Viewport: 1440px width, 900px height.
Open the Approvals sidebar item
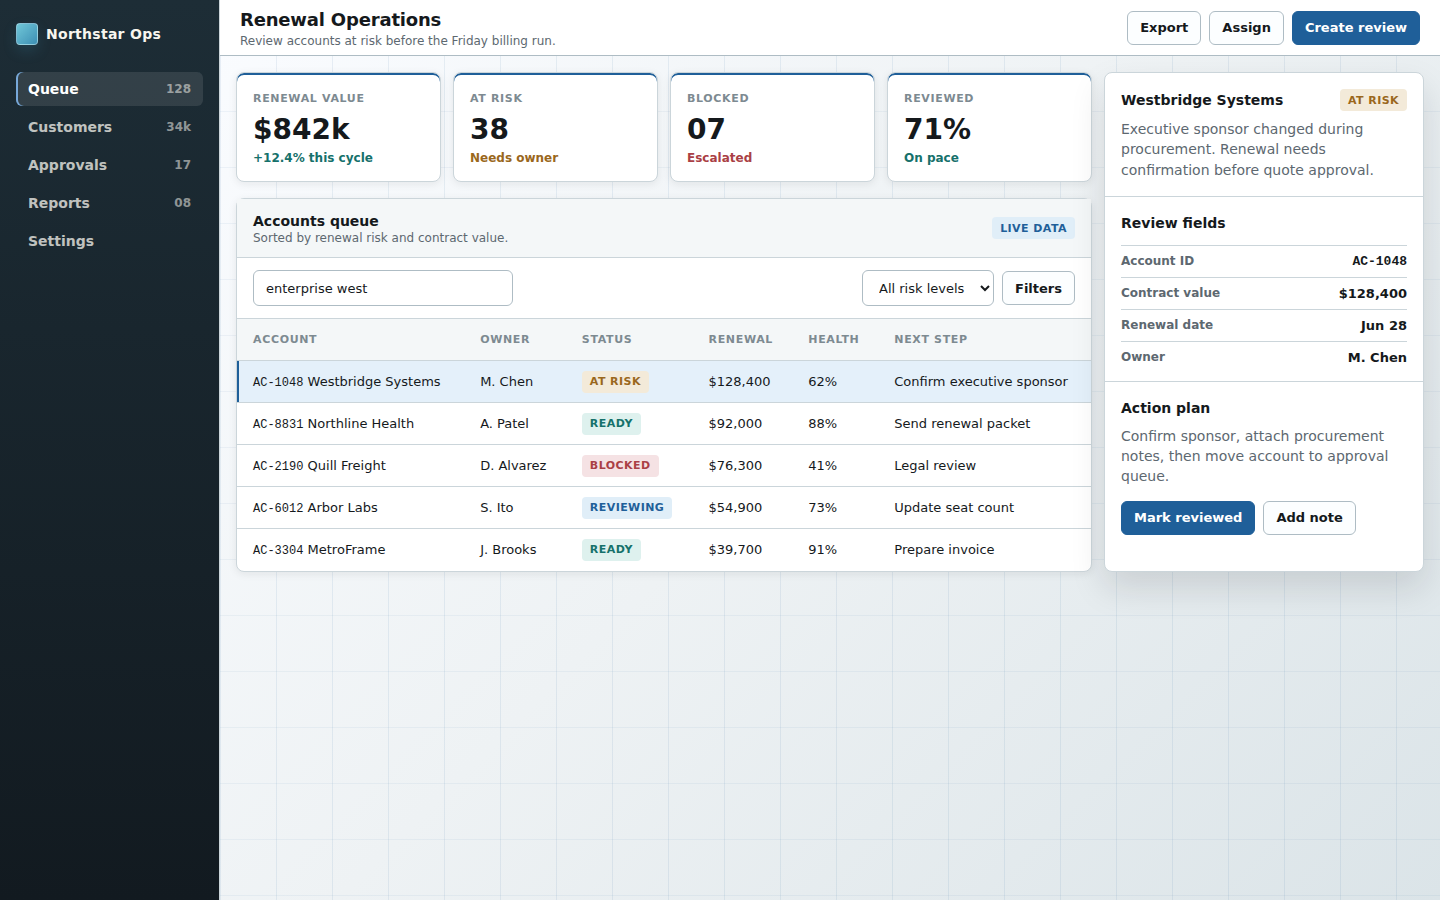click(x=109, y=165)
